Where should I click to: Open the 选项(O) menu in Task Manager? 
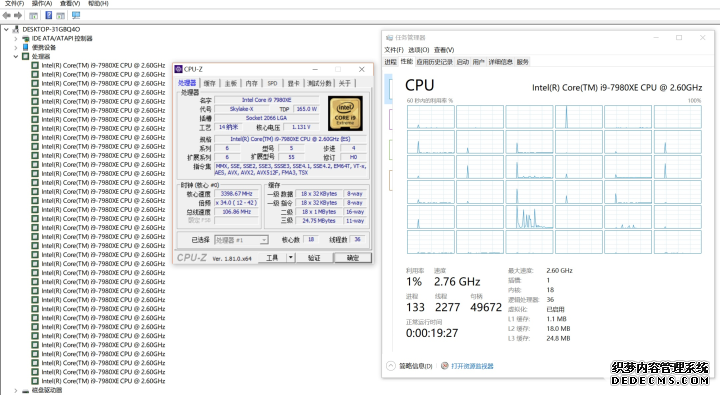click(x=418, y=50)
